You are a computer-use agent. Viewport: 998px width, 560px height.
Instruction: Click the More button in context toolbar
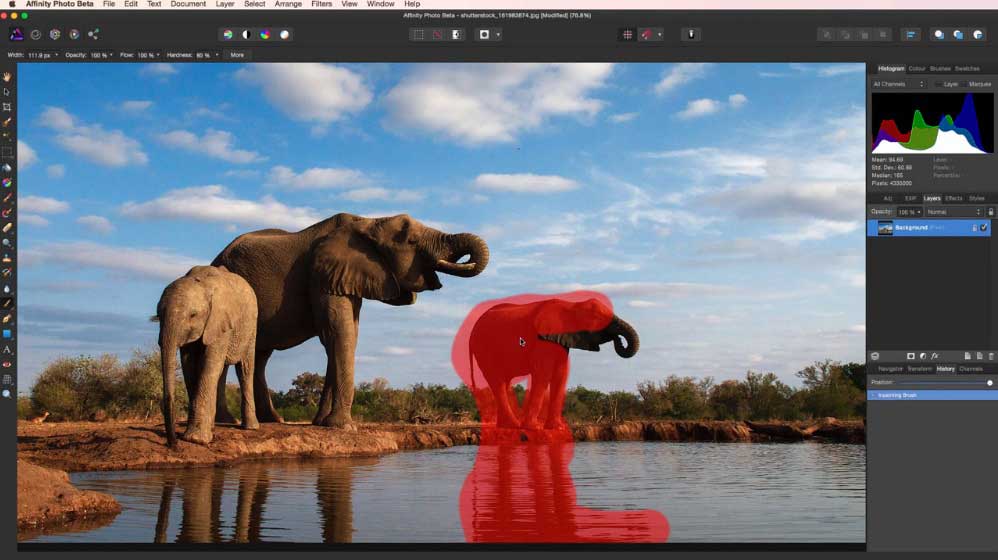pyautogui.click(x=237, y=55)
